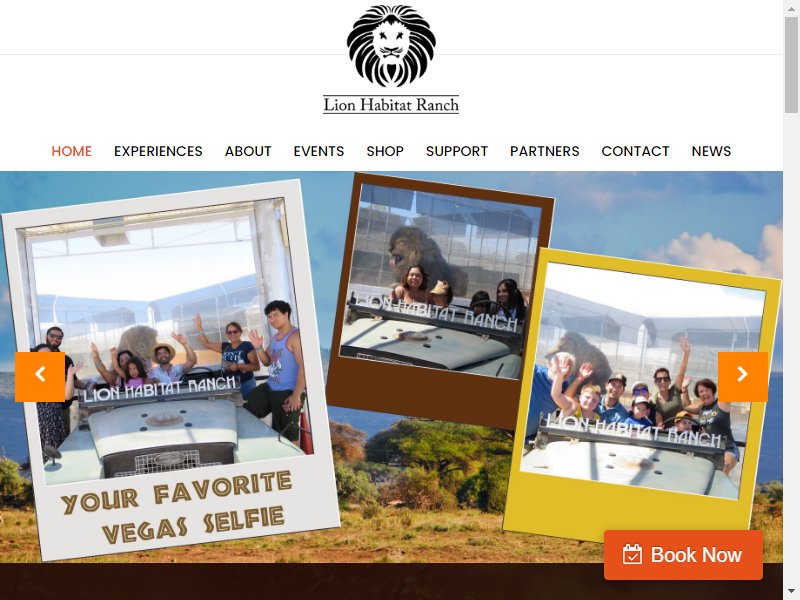Open the Experiences menu
The height and width of the screenshot is (600, 800).
158,151
